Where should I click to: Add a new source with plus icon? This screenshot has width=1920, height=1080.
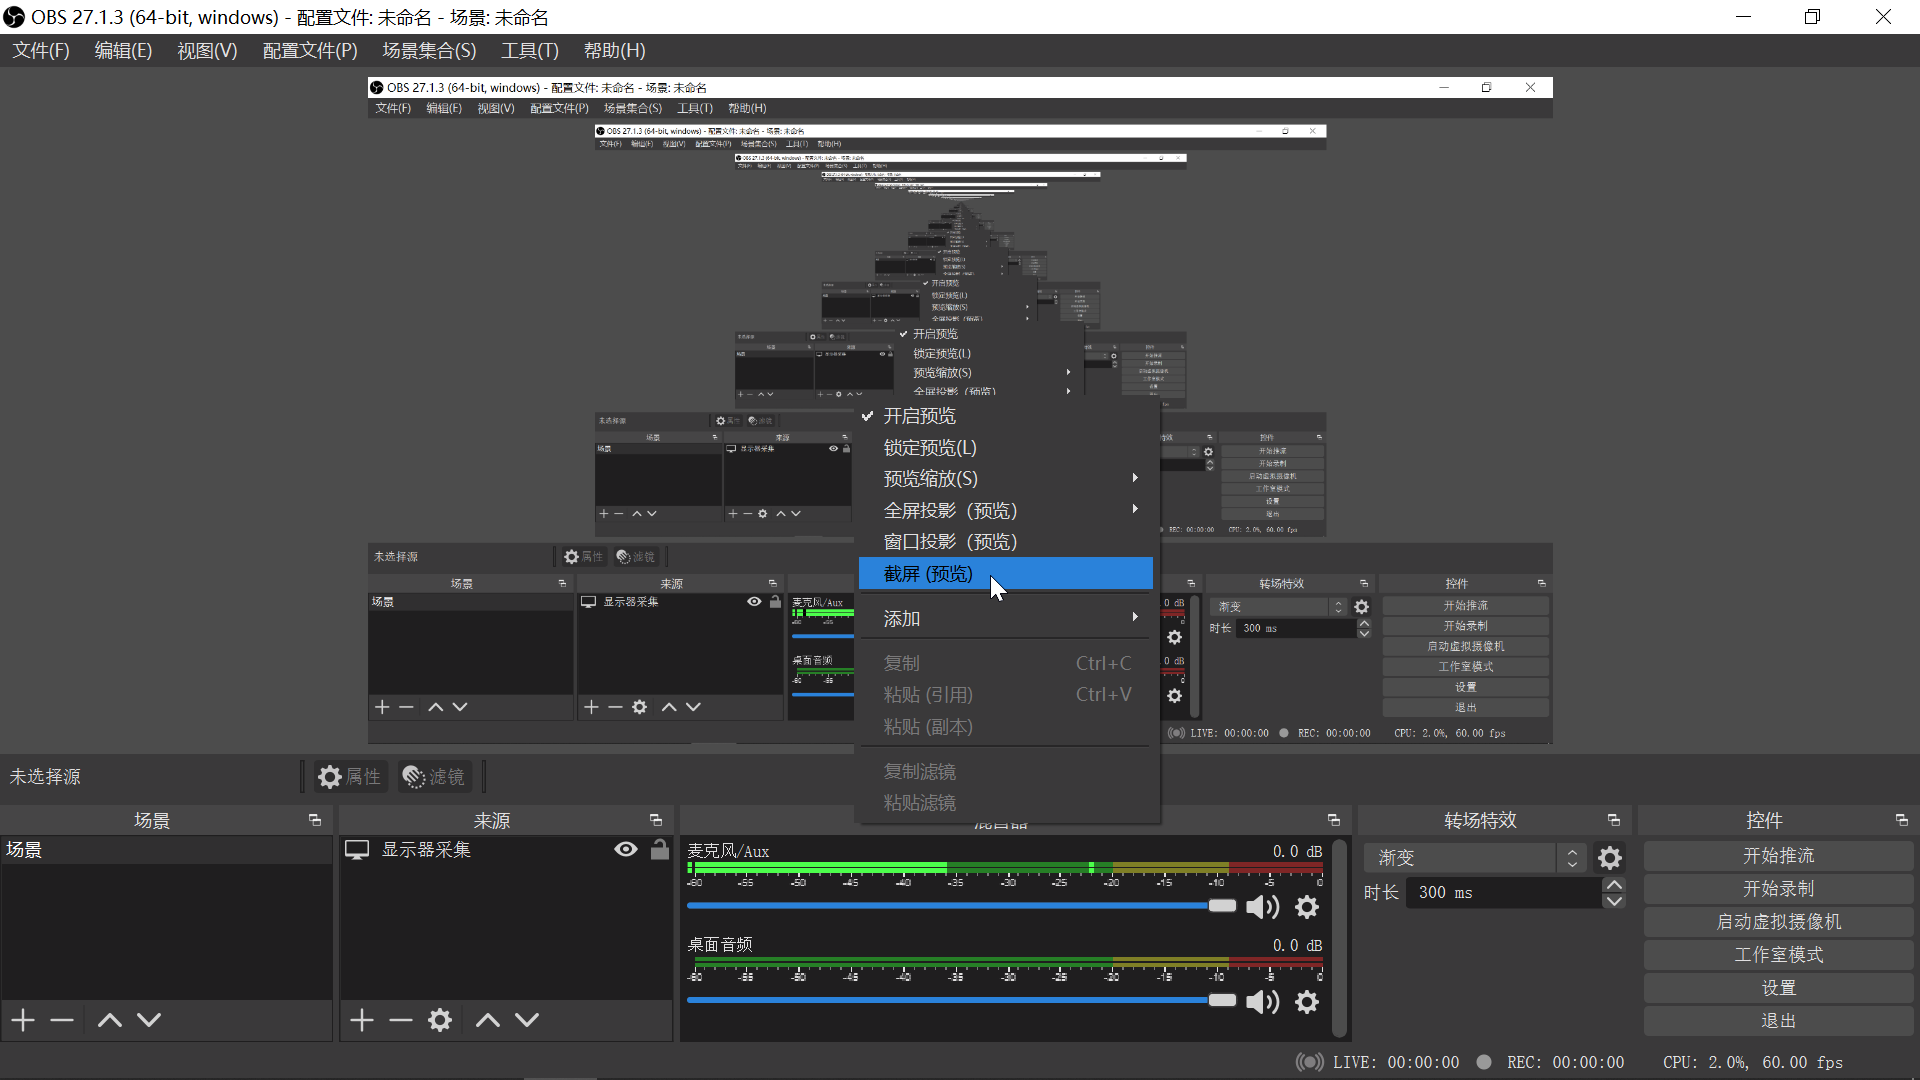click(362, 1020)
